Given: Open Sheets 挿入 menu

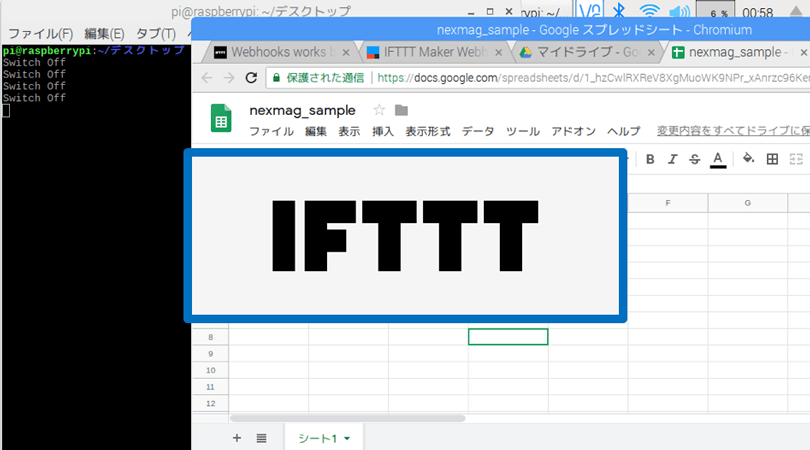Looking at the screenshot, I should click(x=383, y=131).
